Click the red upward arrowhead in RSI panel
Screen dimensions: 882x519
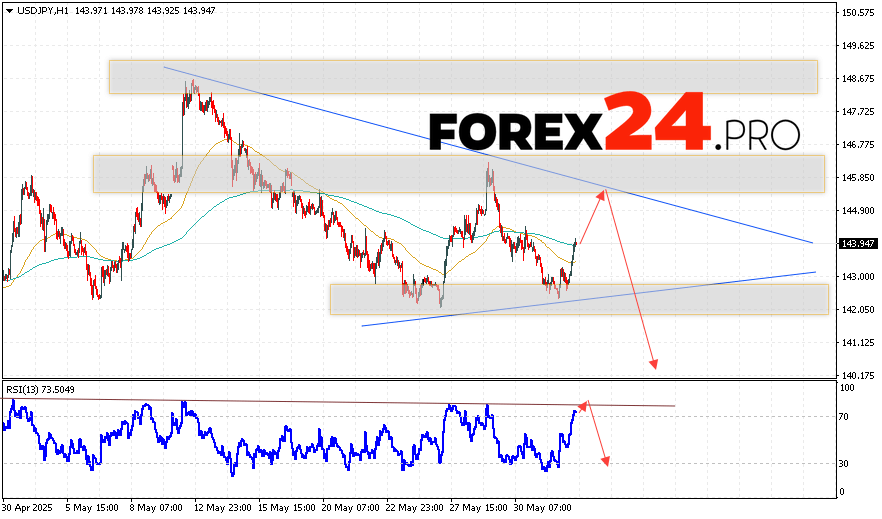[x=585, y=404]
